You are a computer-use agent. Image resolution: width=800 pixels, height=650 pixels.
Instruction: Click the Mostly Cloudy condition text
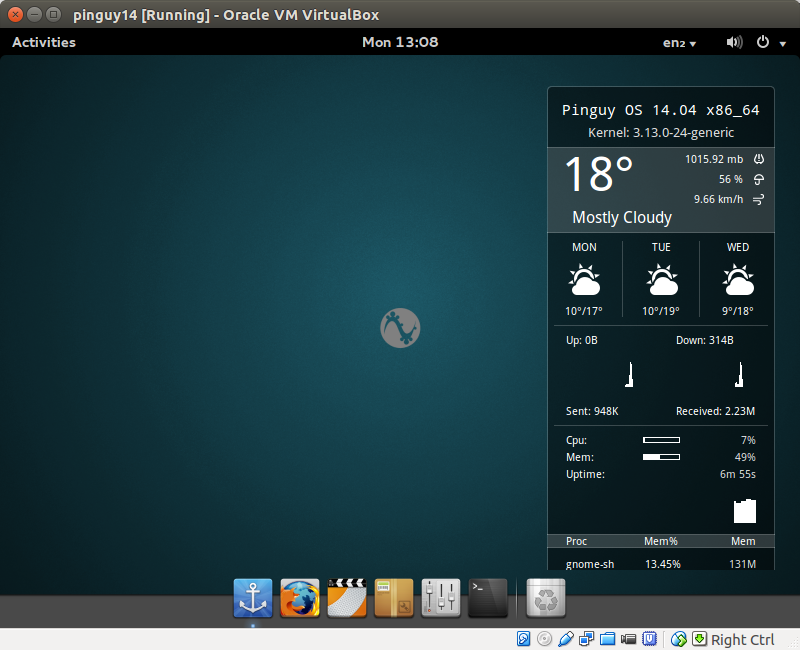622,218
